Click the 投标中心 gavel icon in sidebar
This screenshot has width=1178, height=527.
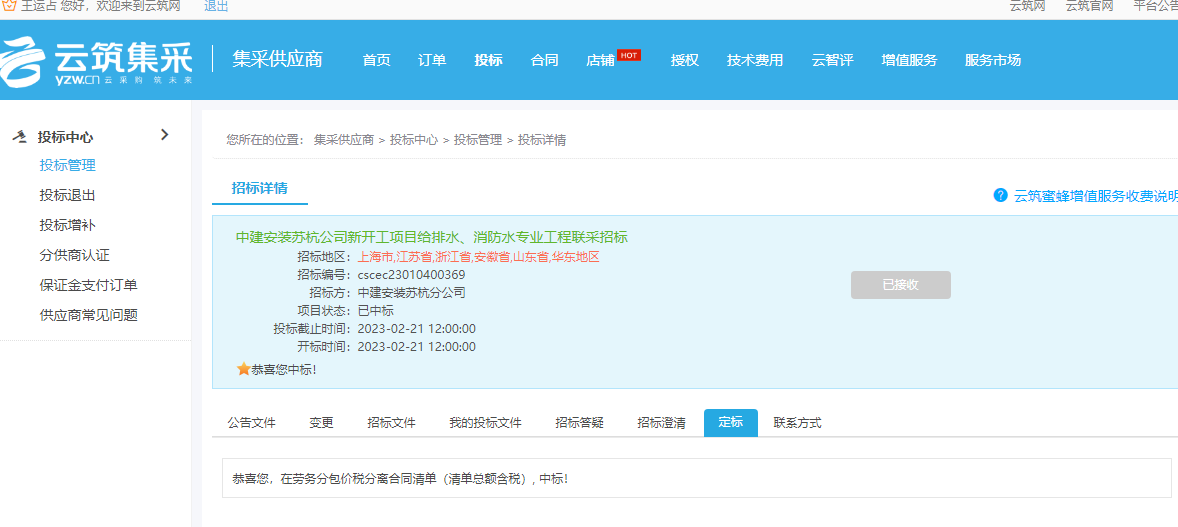click(20, 137)
